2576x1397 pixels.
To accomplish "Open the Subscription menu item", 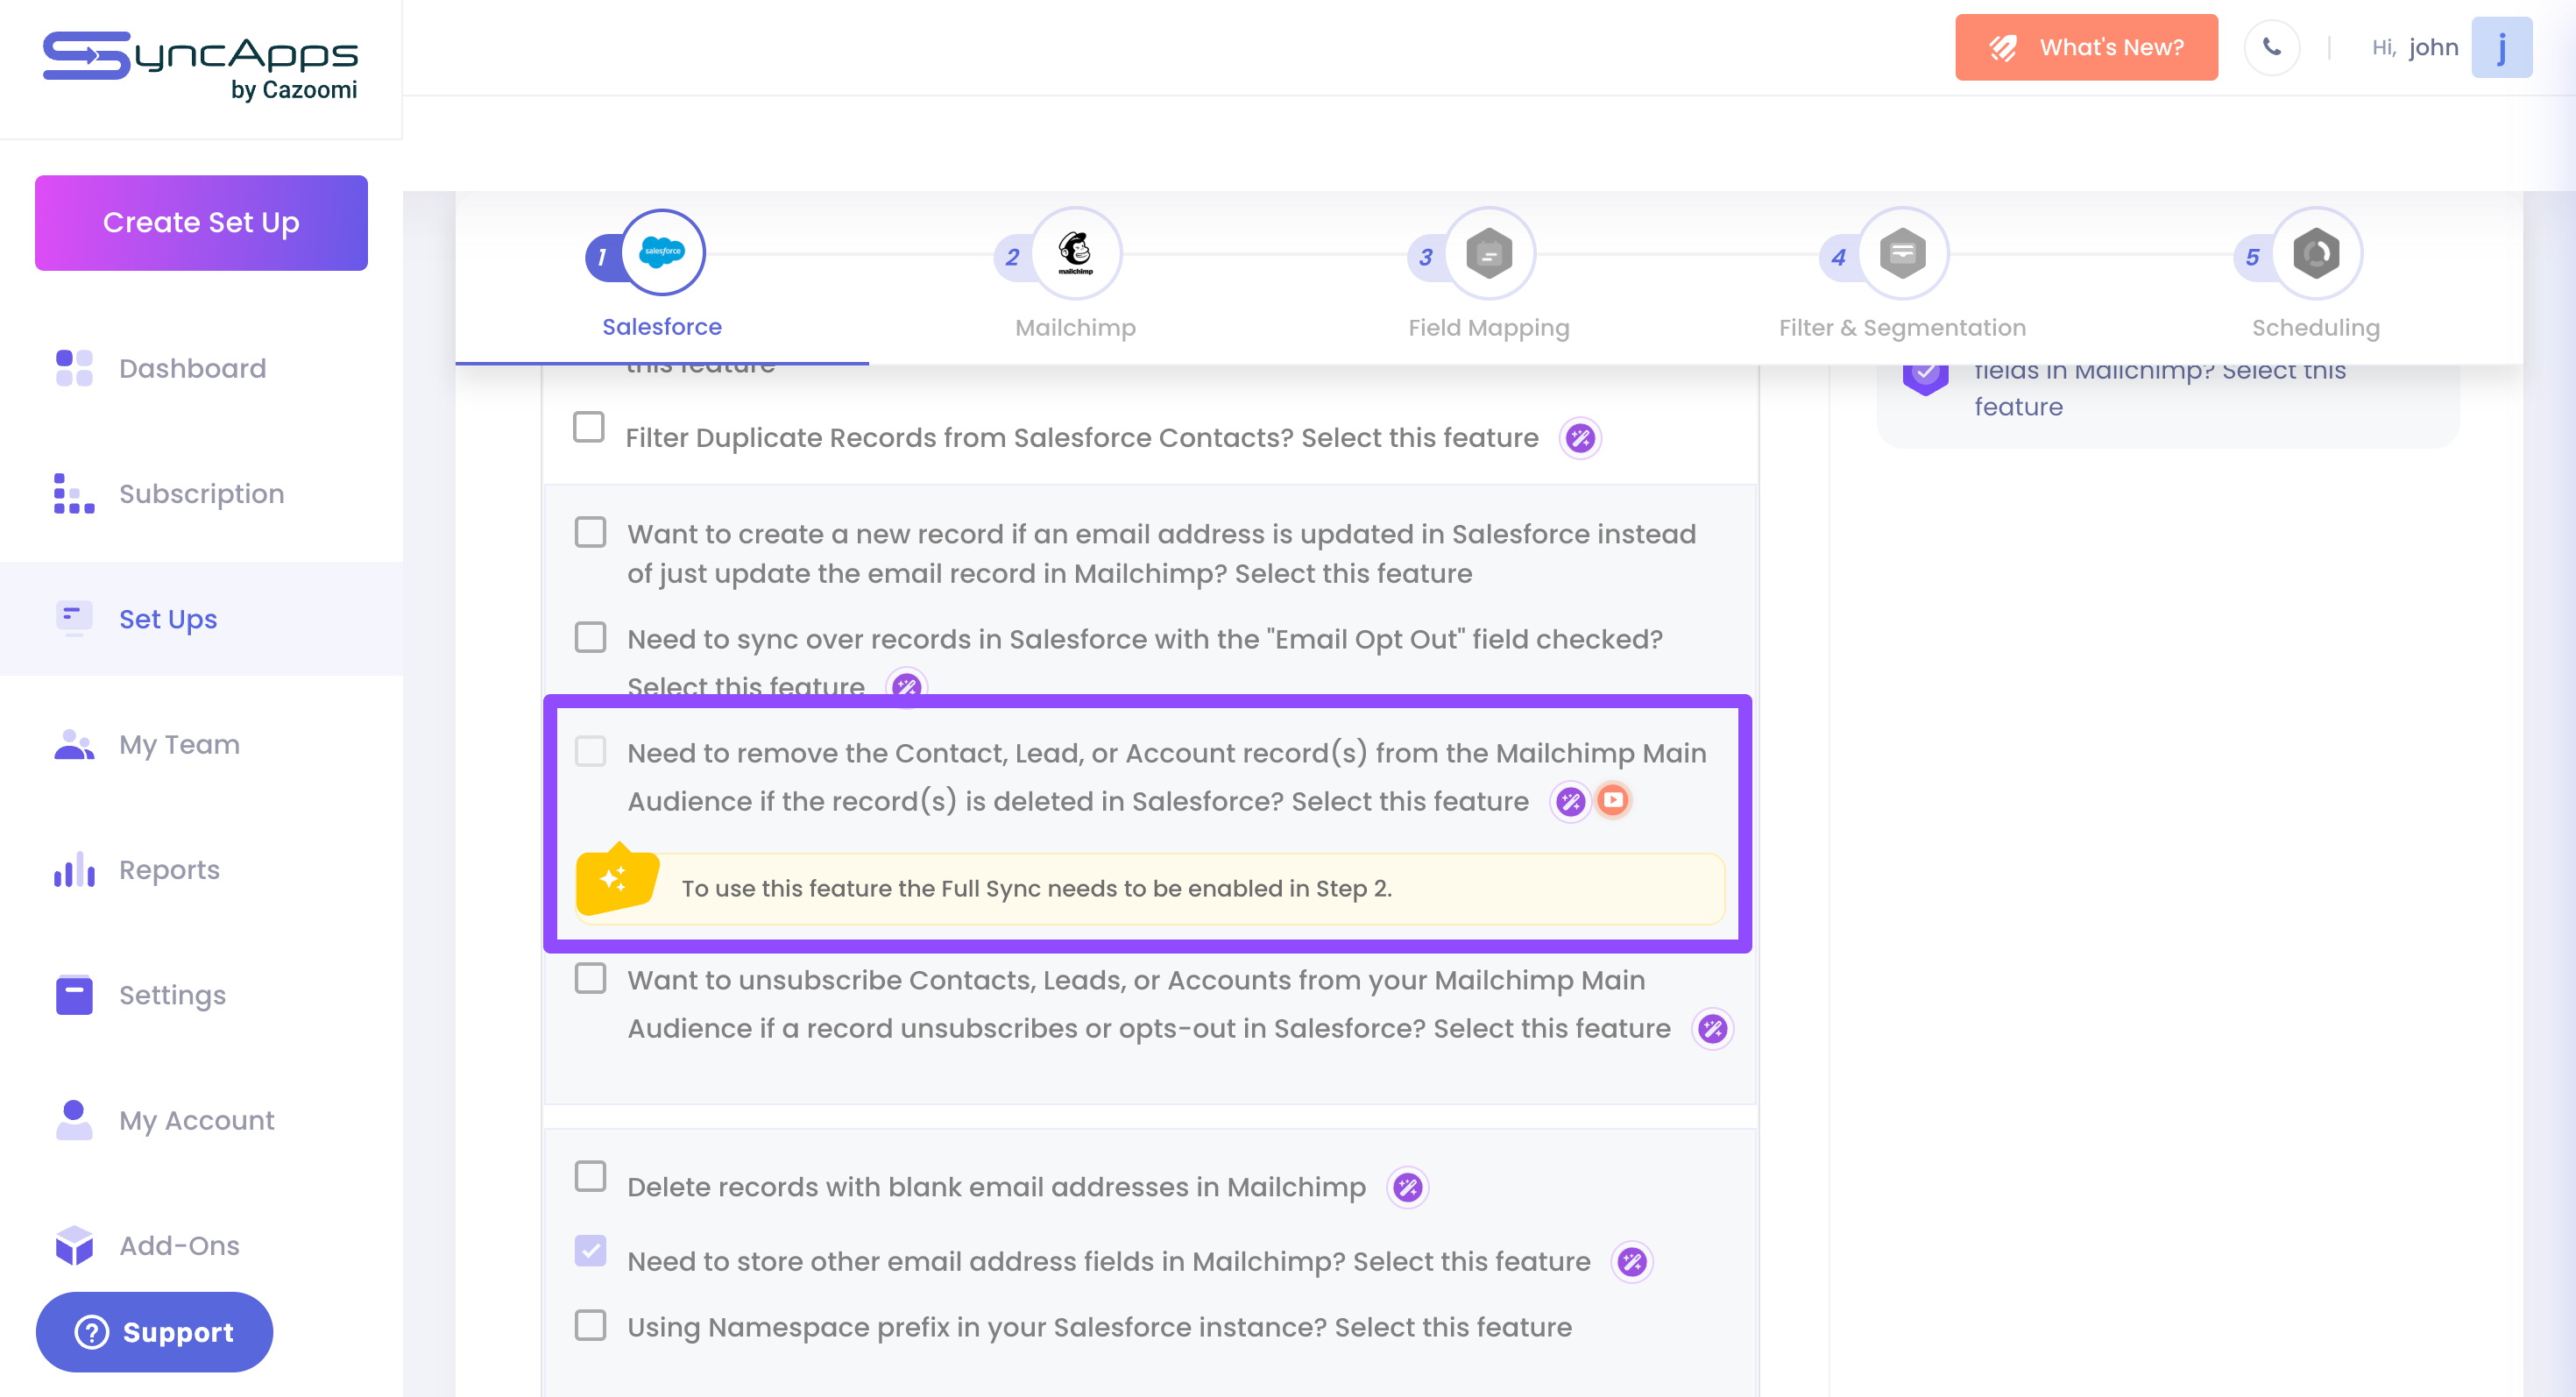I will pyautogui.click(x=202, y=494).
